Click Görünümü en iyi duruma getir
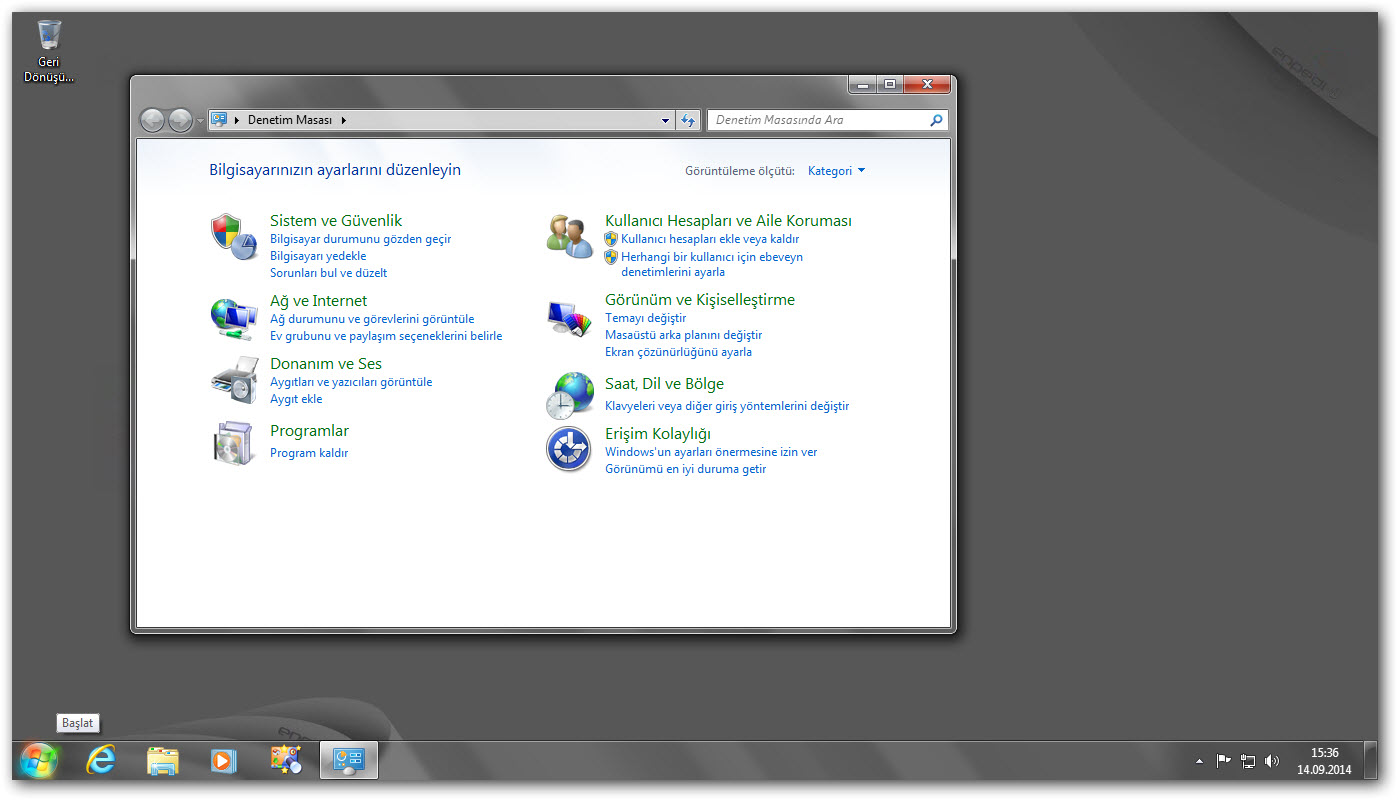Screen dimensions: 1398x800 (685, 469)
